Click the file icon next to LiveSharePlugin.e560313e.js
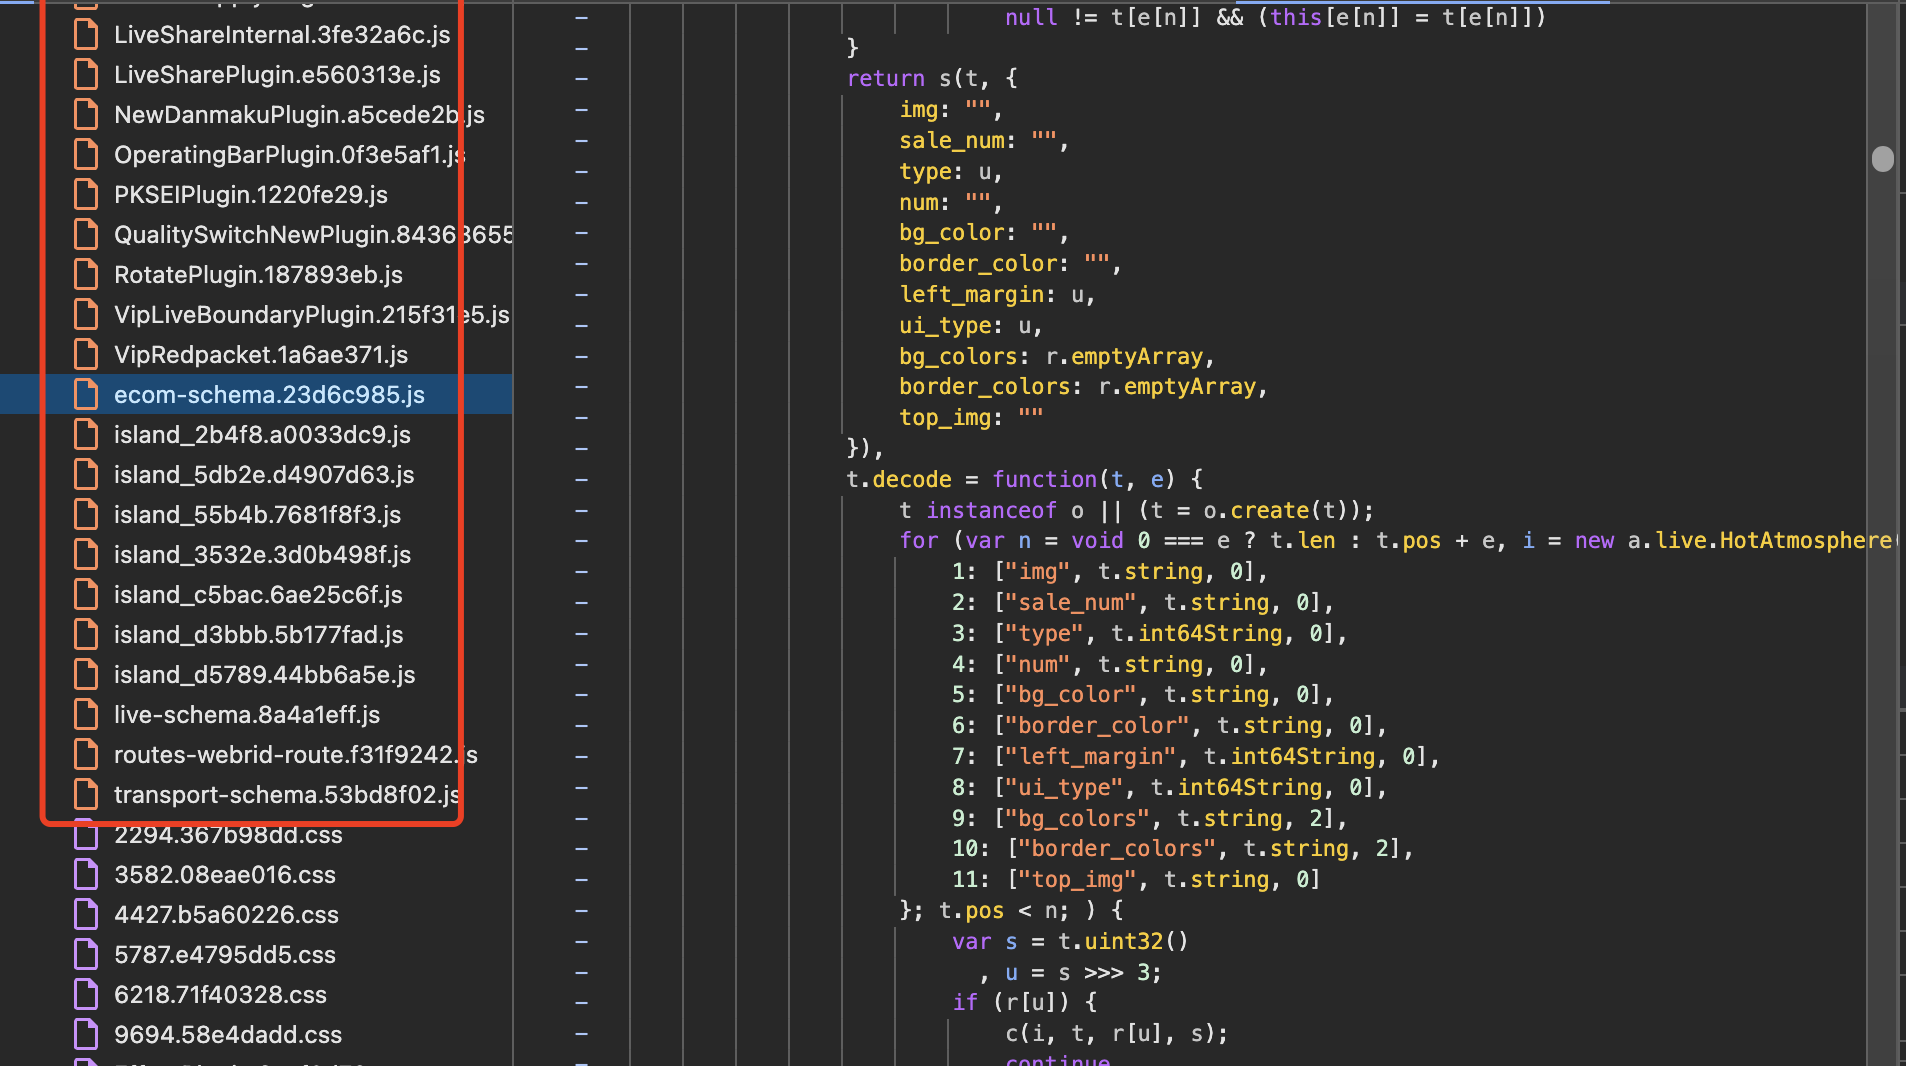Screen dimensions: 1906x1066 (x=86, y=73)
